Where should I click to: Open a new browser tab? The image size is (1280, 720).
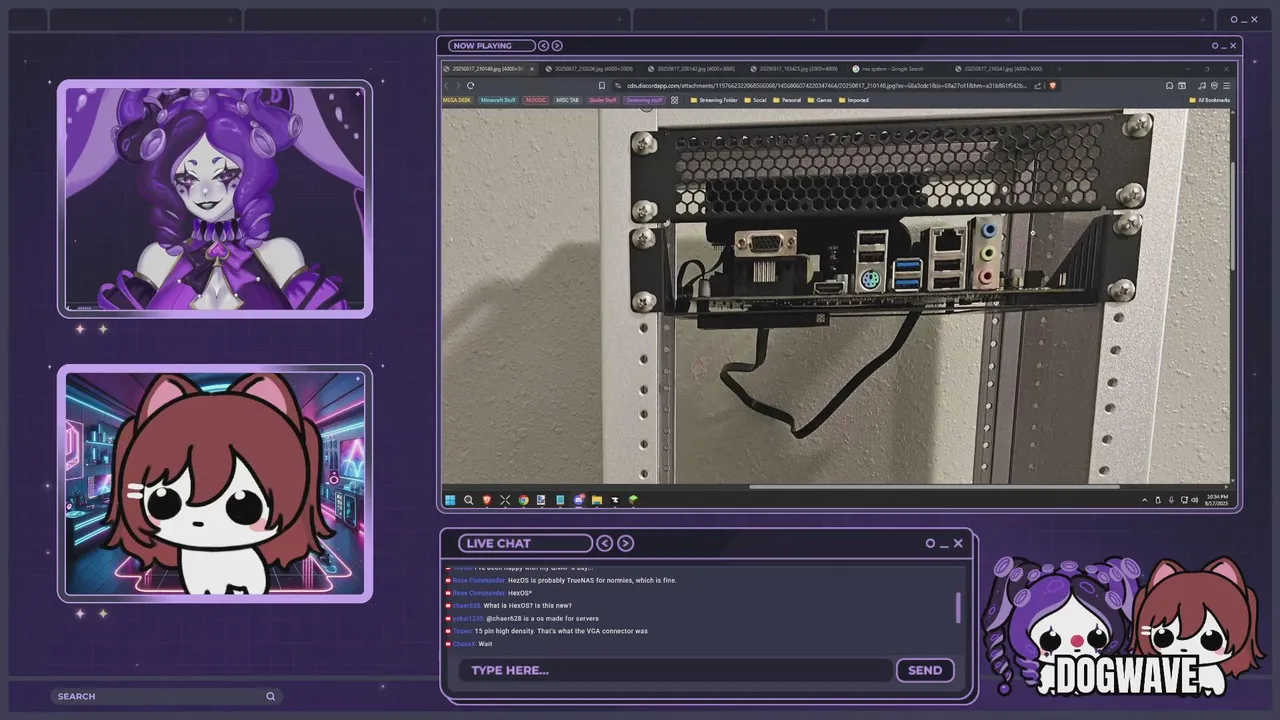[1059, 69]
